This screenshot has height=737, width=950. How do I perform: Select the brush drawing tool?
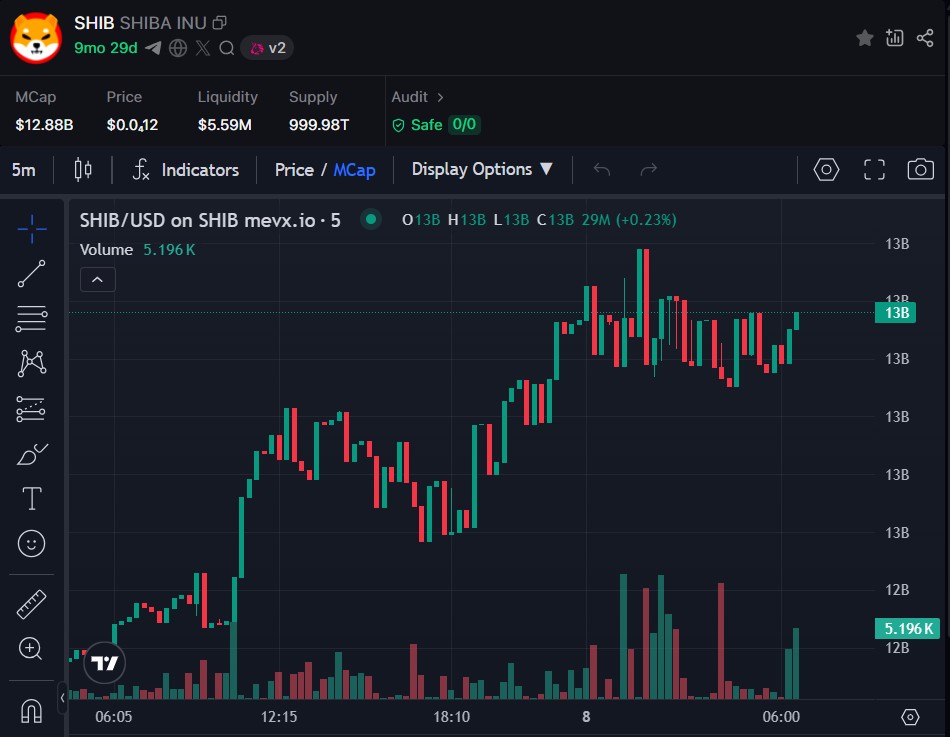(x=32, y=454)
